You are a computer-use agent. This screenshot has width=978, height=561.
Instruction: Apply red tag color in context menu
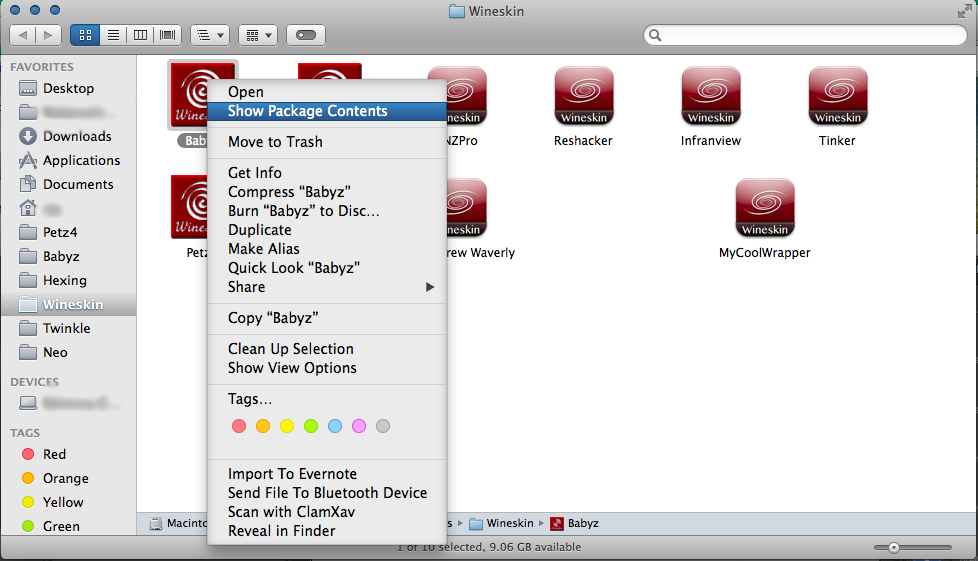pos(239,426)
